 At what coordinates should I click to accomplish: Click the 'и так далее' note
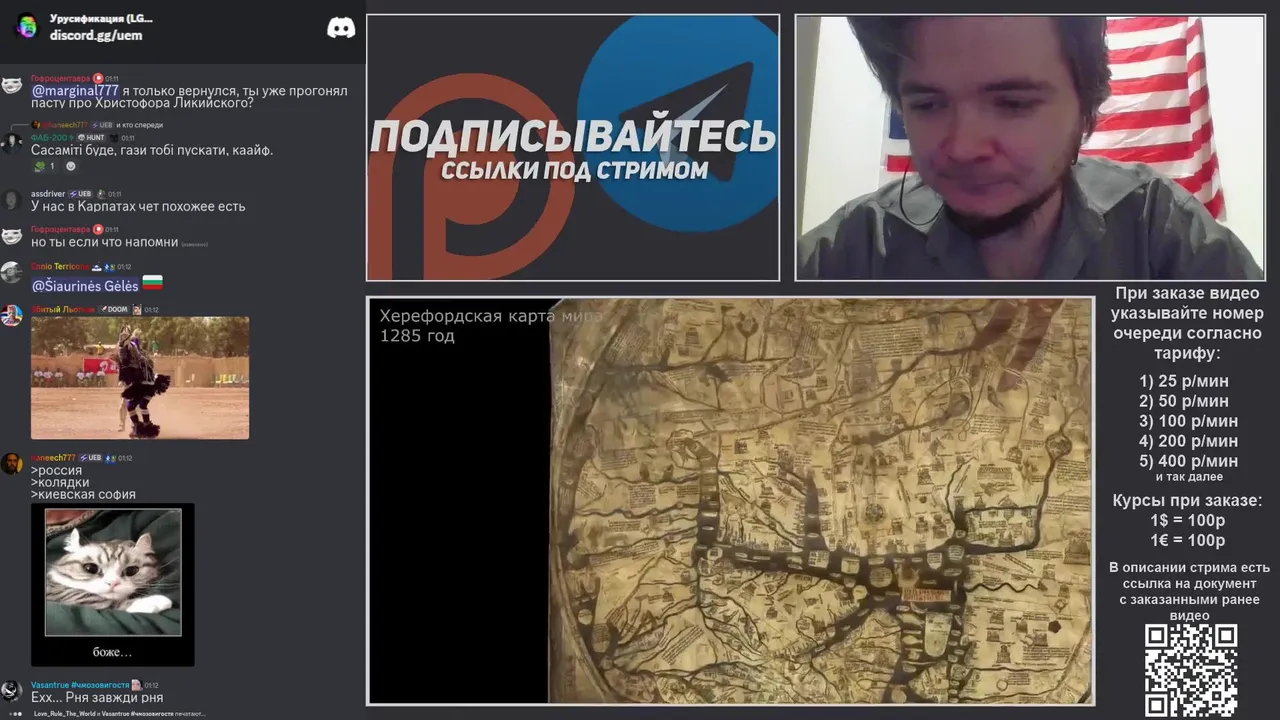(x=1189, y=477)
